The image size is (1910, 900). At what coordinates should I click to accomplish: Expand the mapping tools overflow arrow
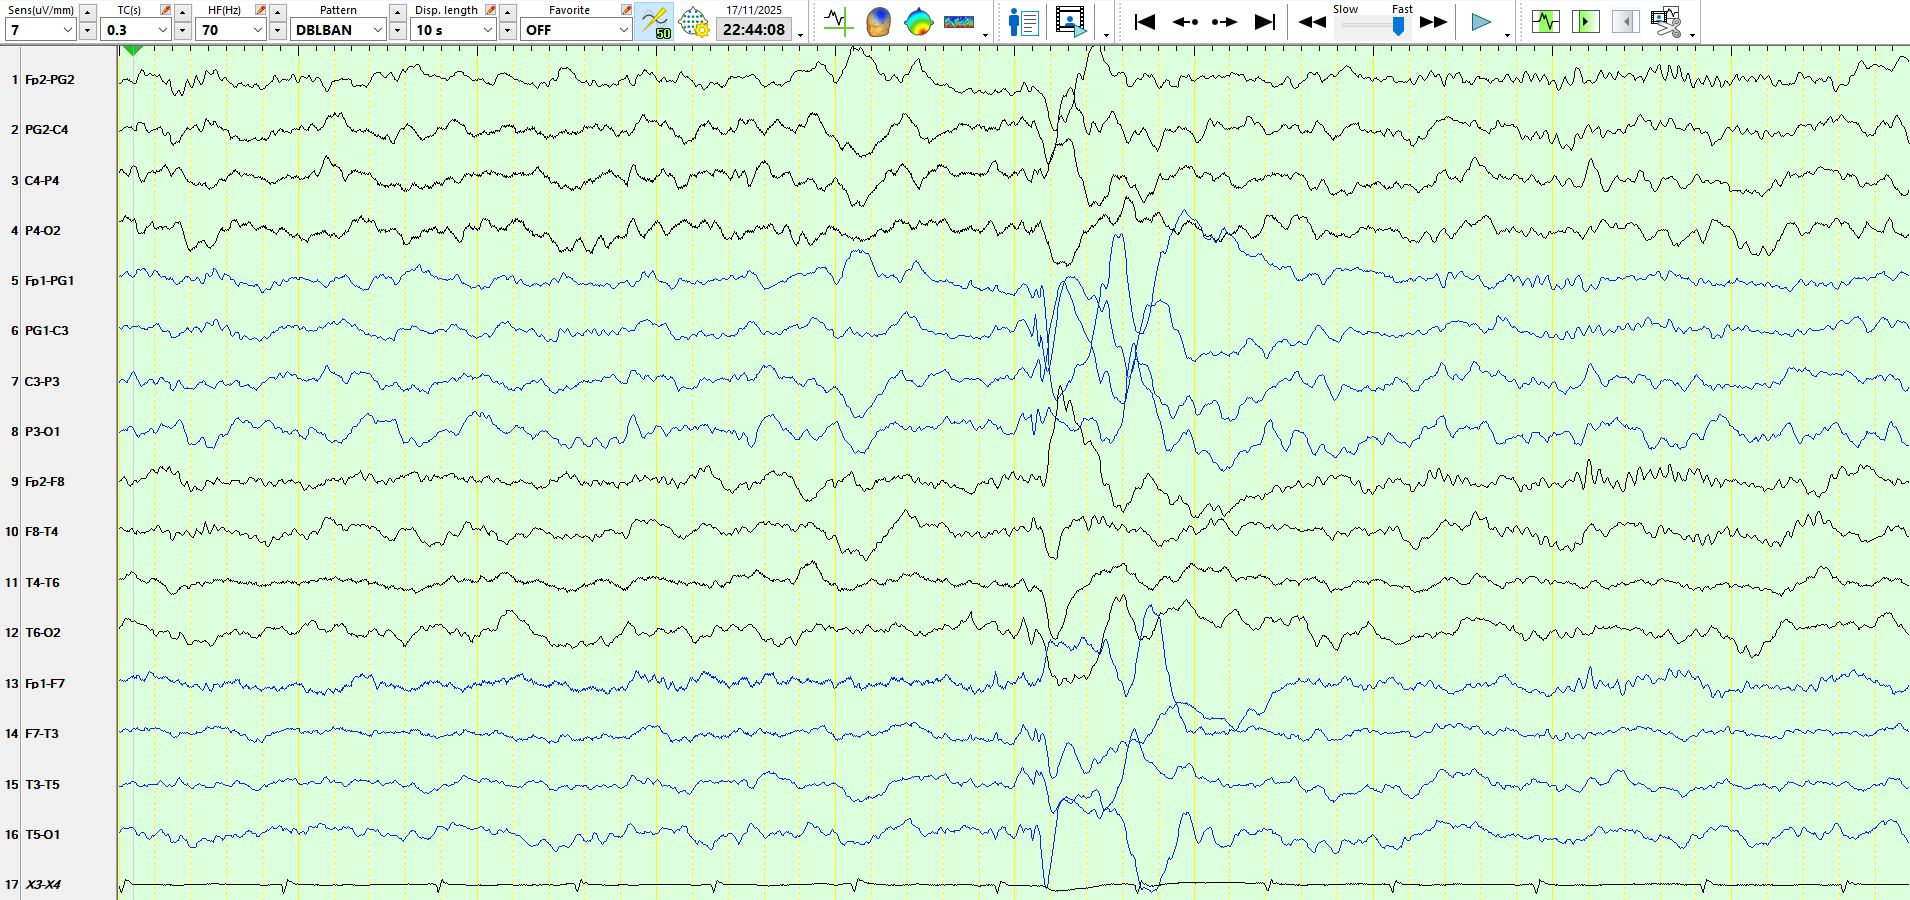pyautogui.click(x=986, y=35)
